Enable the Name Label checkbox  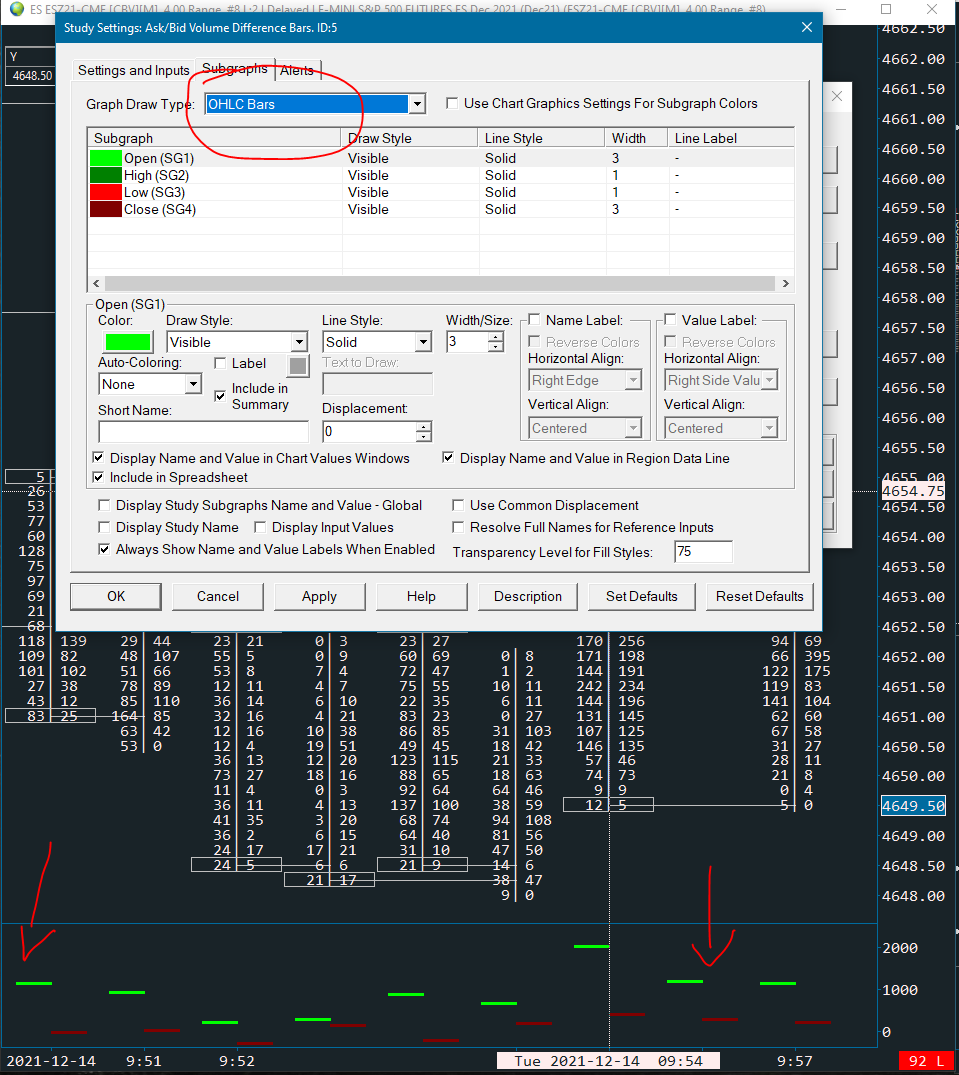pyautogui.click(x=535, y=320)
